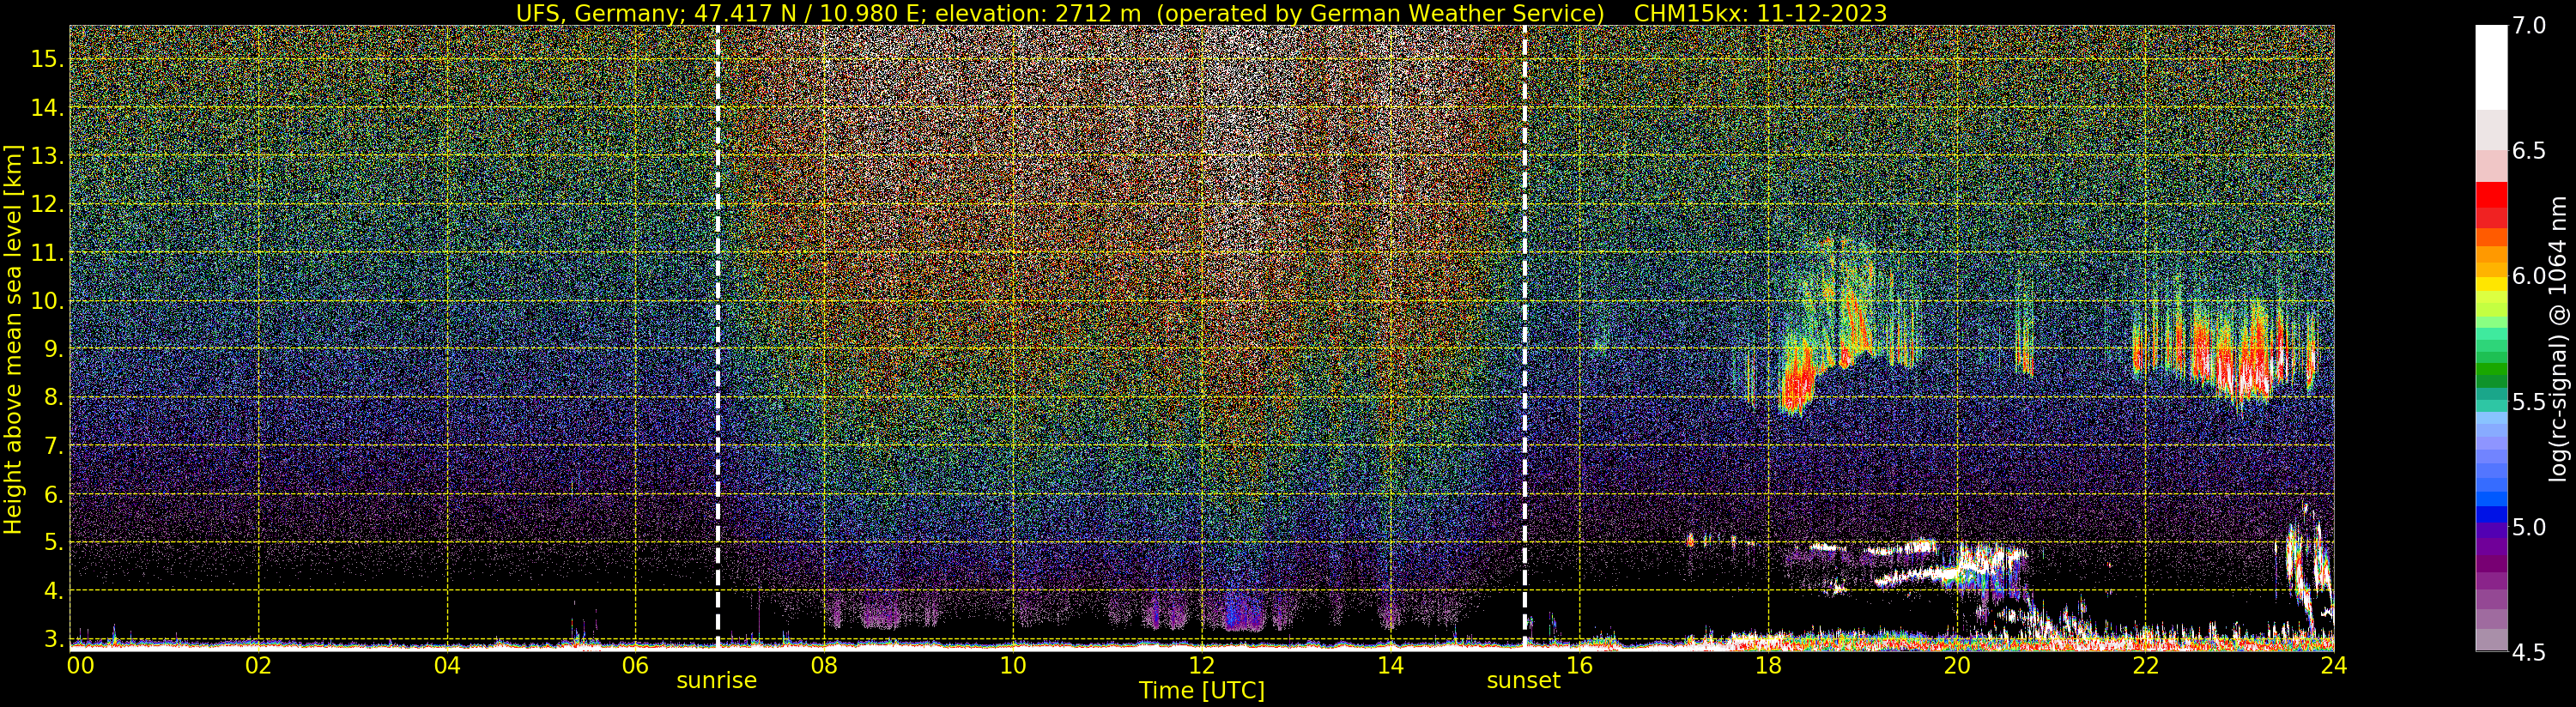Click the '11.' height tick label
The image size is (2576, 707).
coord(47,253)
